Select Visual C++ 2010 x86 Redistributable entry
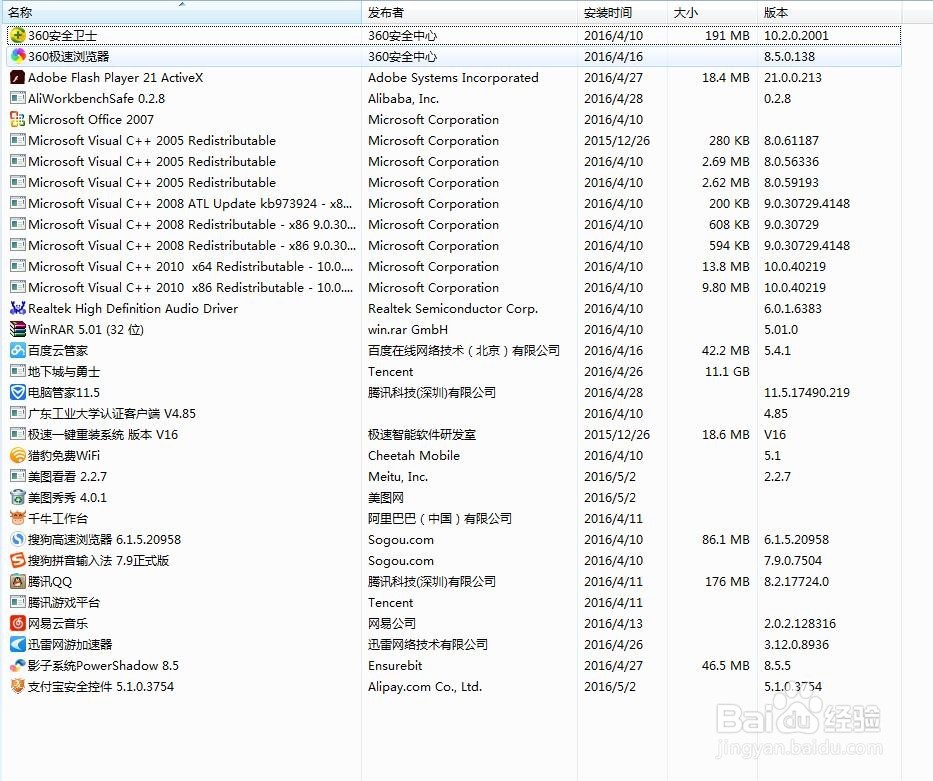 [455, 287]
